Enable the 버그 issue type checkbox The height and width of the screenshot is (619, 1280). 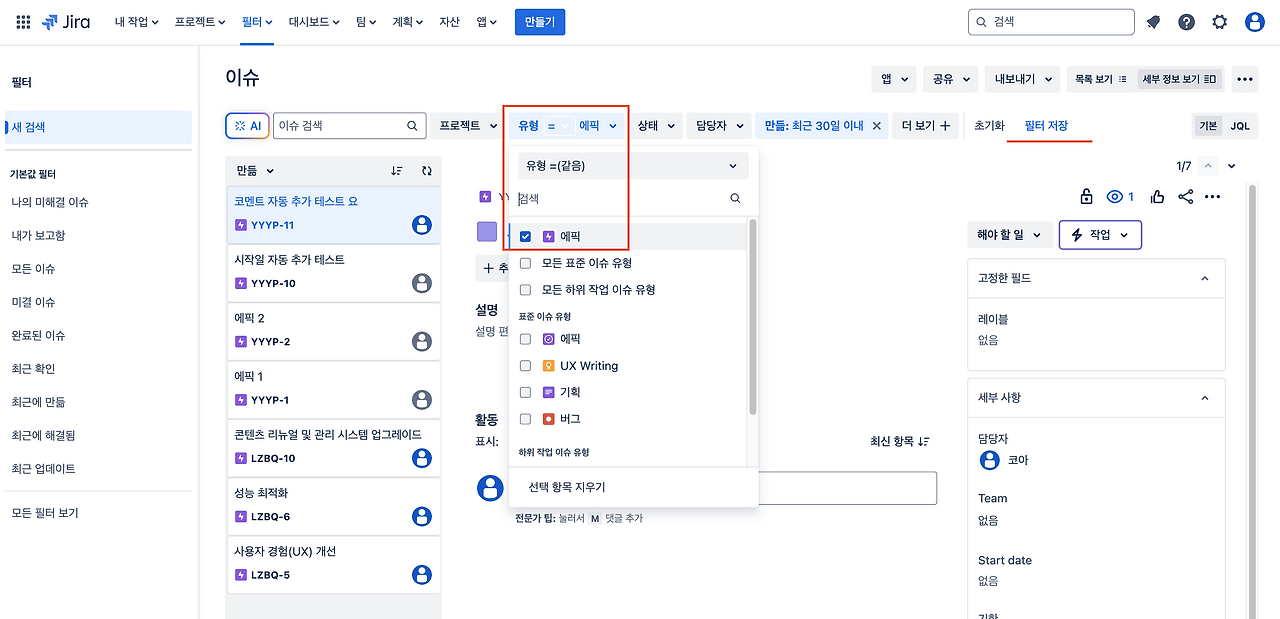click(525, 418)
